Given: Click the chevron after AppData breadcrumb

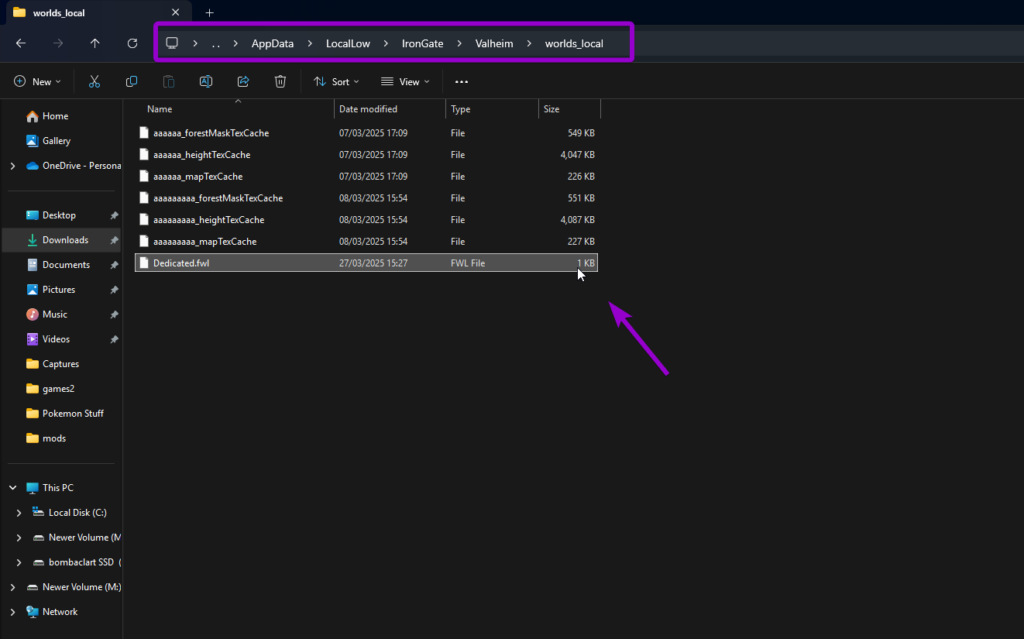Looking at the screenshot, I should (310, 43).
